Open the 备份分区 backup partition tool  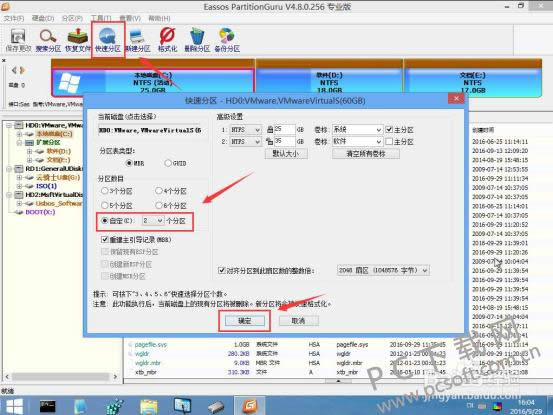pos(227,39)
